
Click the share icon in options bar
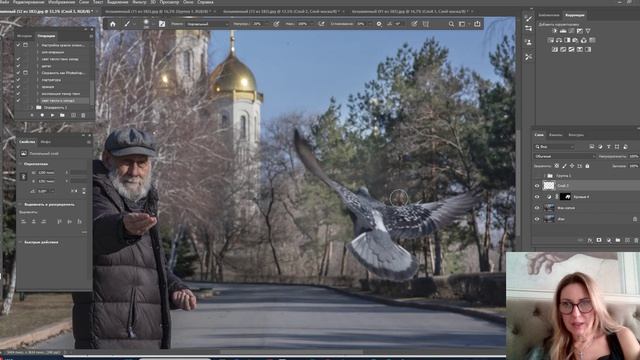pos(477,24)
